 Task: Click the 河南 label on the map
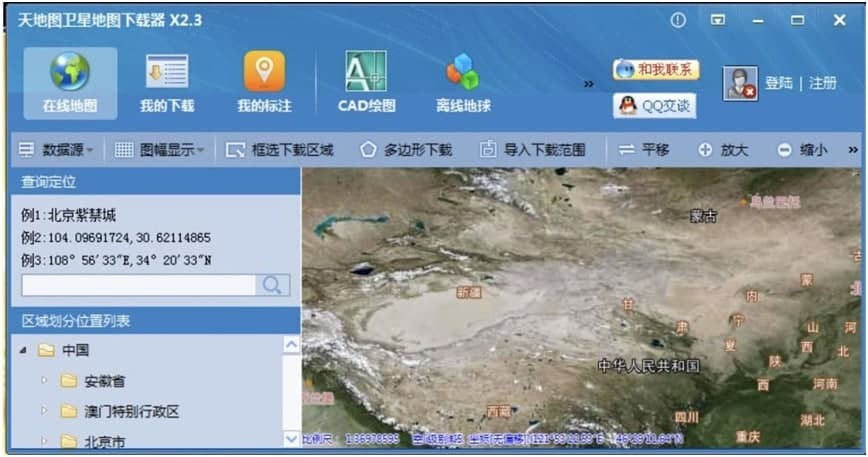[825, 383]
